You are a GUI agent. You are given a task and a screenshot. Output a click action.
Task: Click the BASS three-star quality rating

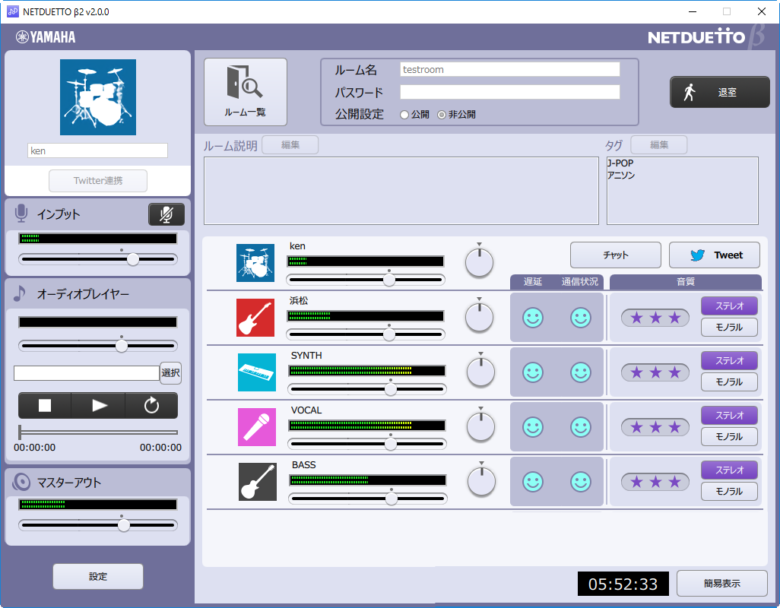tap(655, 482)
